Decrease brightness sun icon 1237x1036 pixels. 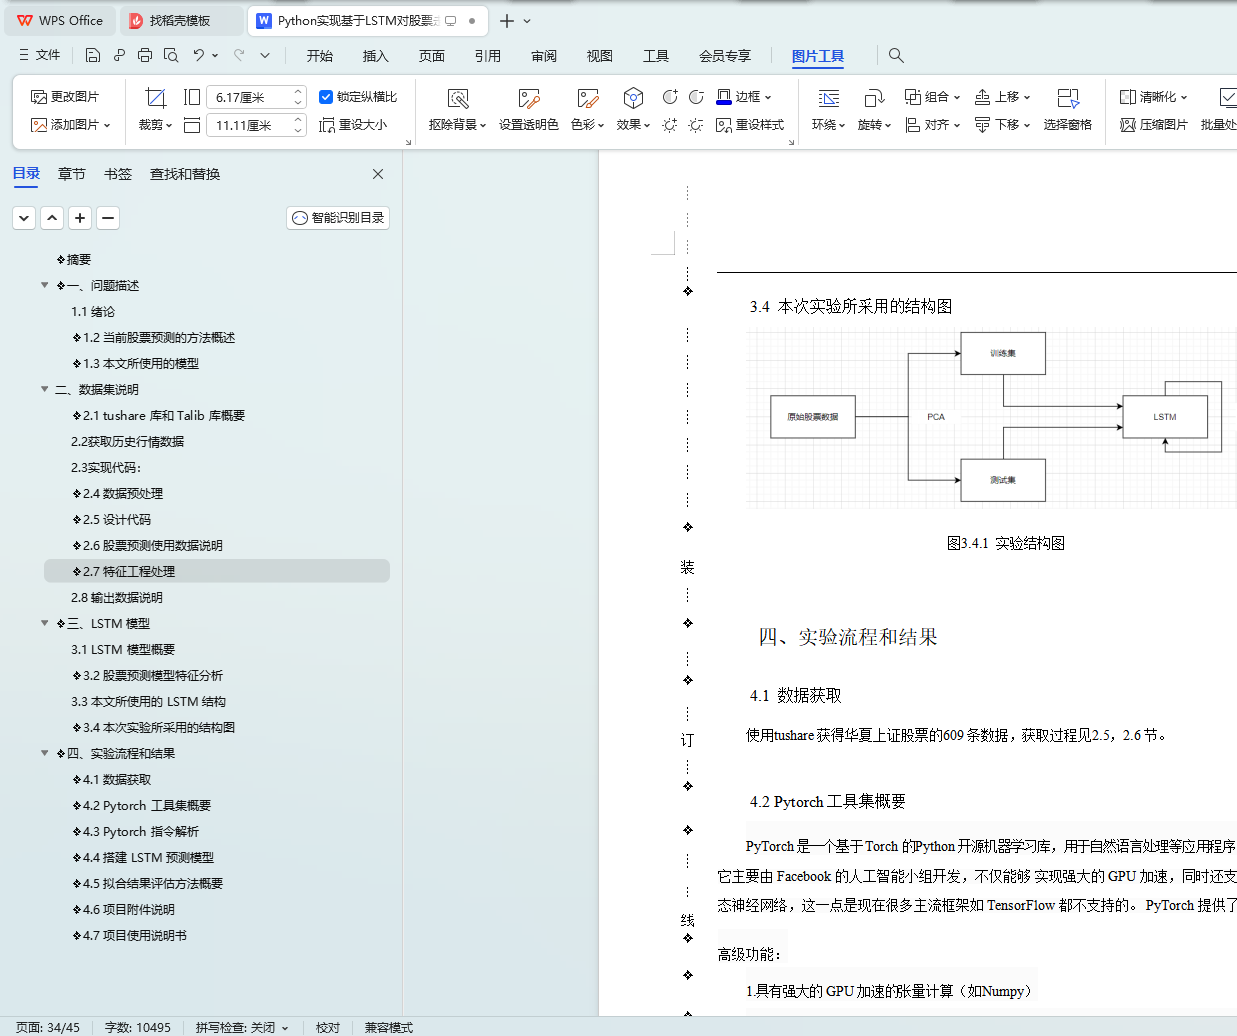pos(697,125)
